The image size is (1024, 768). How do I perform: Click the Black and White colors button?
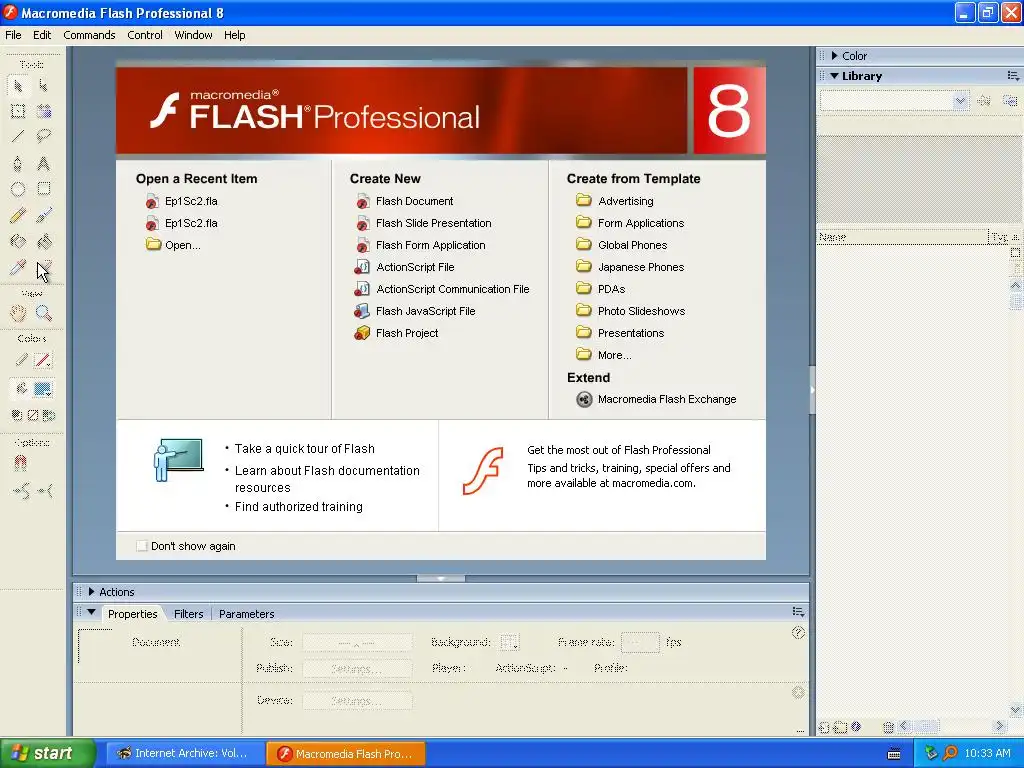(17, 415)
